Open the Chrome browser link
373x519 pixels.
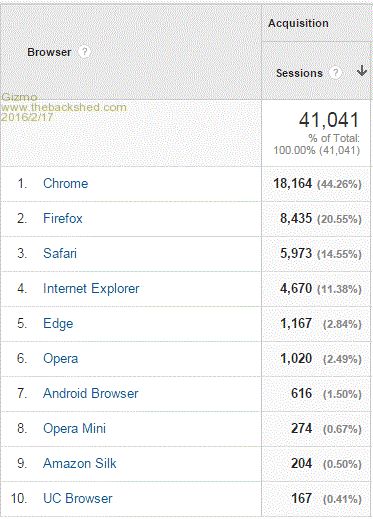pyautogui.click(x=66, y=183)
